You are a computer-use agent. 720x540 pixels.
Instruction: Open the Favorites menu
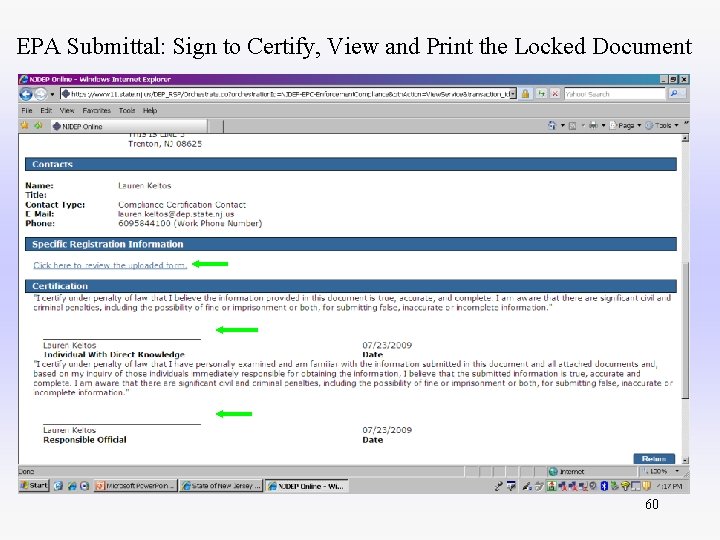point(96,111)
